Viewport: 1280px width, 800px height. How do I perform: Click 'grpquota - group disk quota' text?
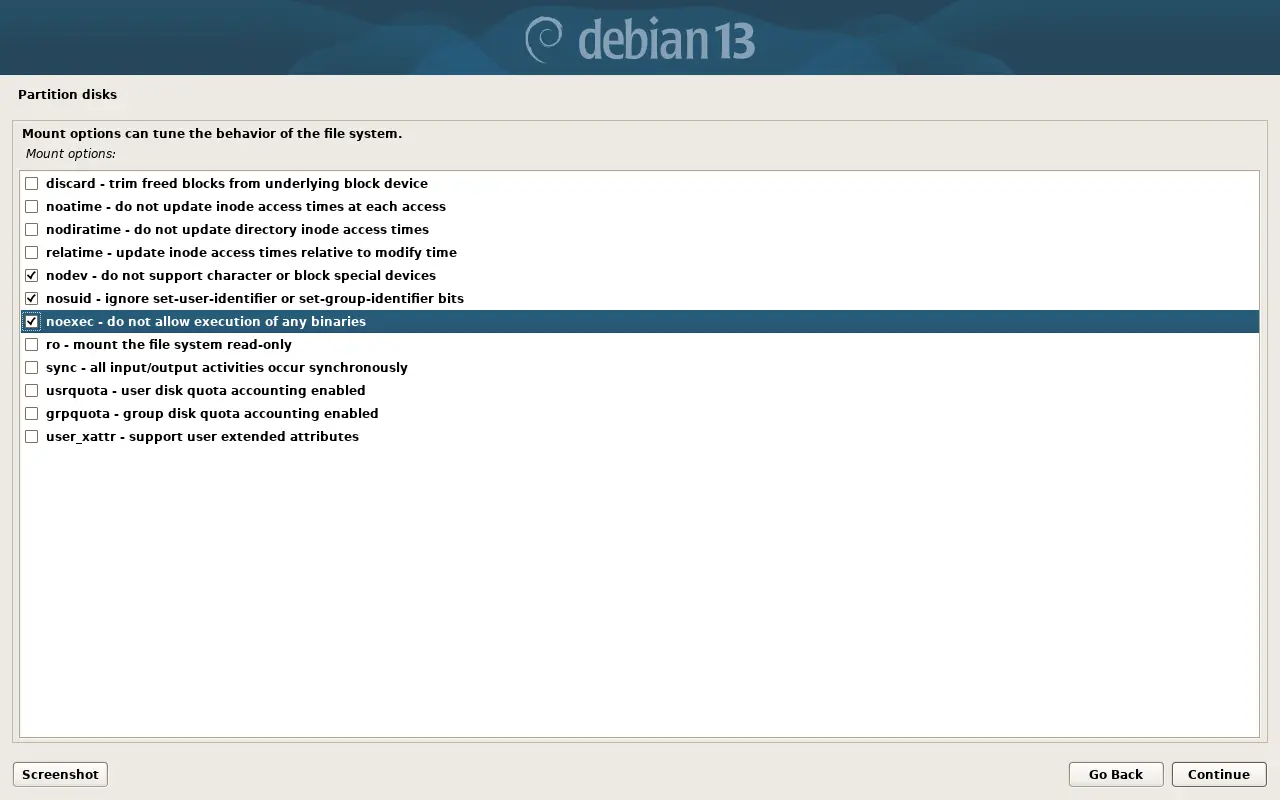click(x=212, y=414)
